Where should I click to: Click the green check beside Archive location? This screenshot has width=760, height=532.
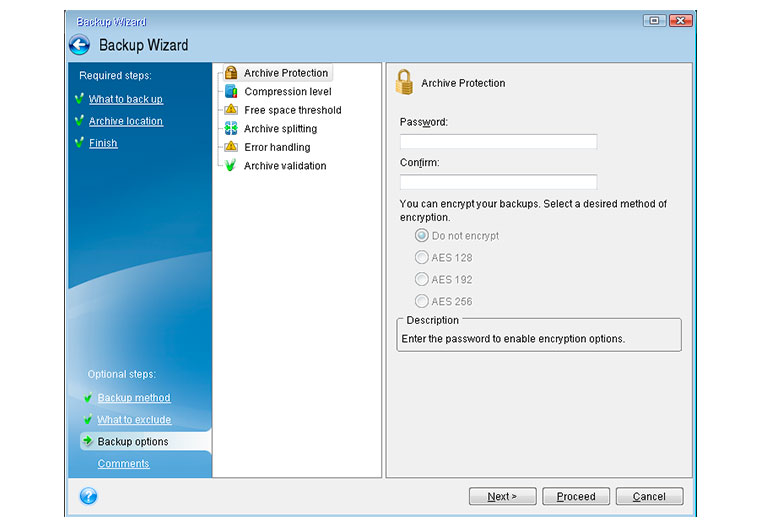79,120
